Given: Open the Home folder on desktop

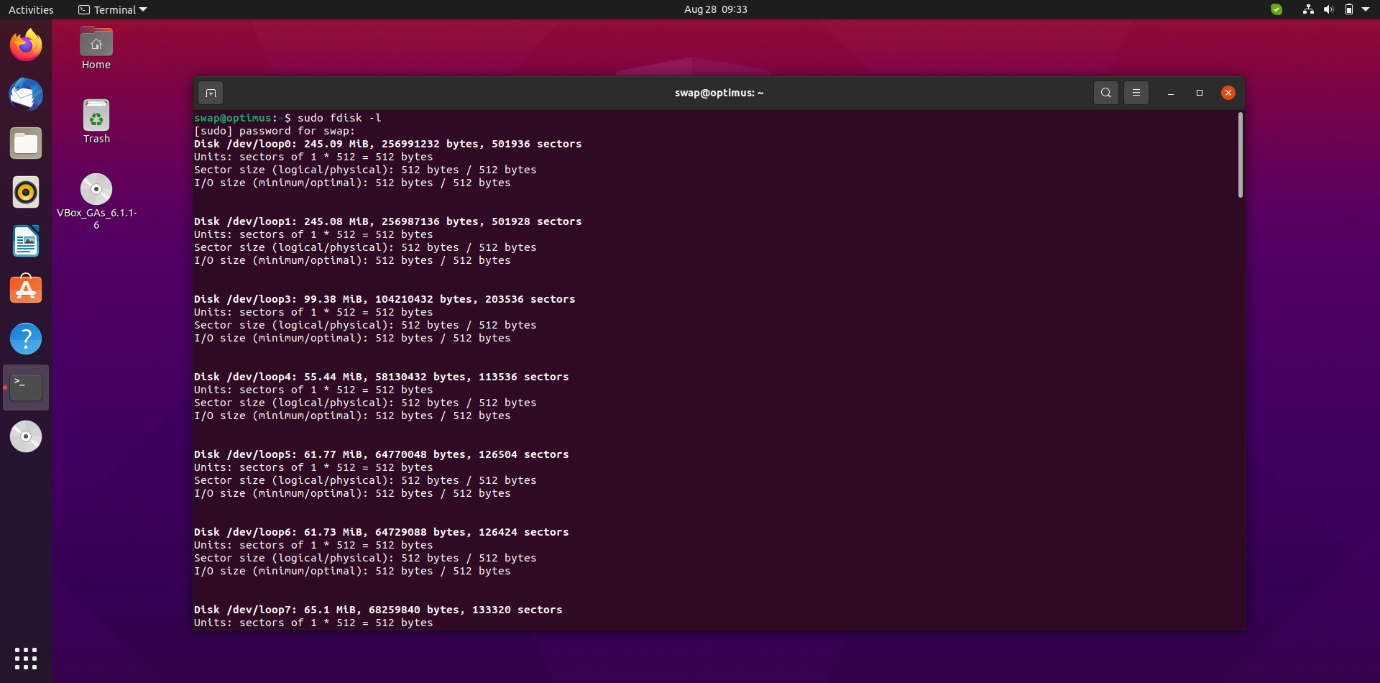Looking at the screenshot, I should (96, 48).
